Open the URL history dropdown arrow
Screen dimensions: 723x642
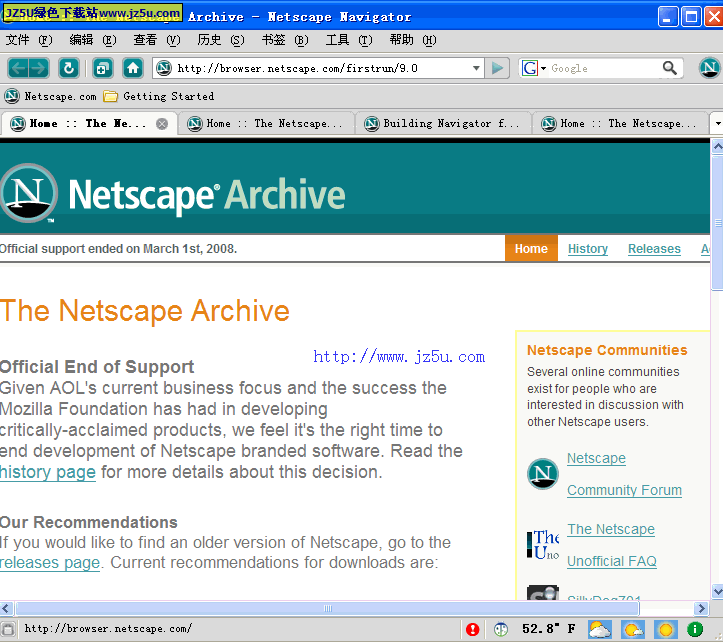point(476,68)
